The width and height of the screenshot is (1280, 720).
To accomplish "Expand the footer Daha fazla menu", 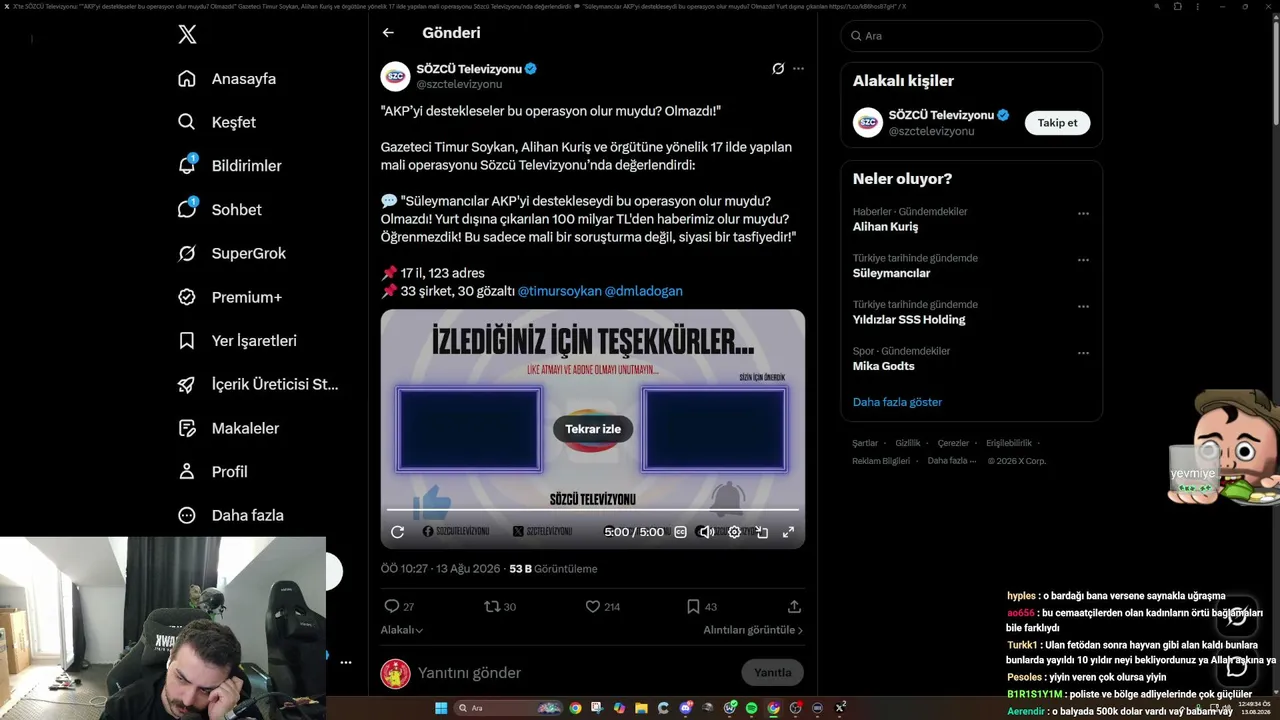I will [950, 461].
